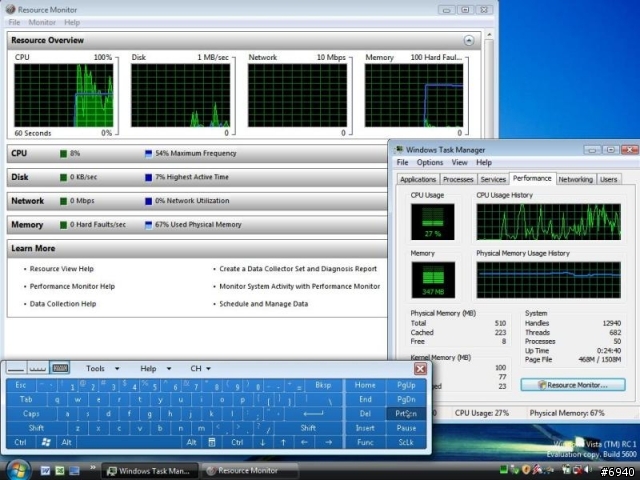The image size is (640, 480).
Task: Toggle Alt key beside the Windows key
Action: 67,442
